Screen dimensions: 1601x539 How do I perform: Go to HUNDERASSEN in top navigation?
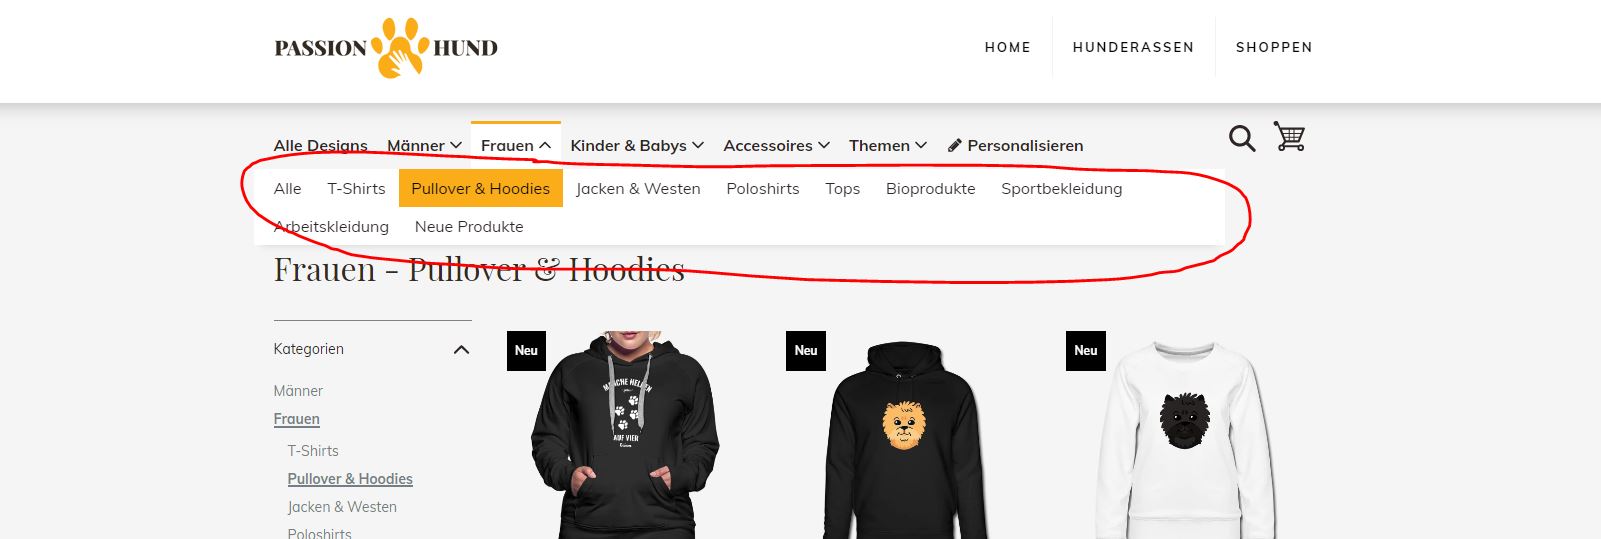[1133, 47]
